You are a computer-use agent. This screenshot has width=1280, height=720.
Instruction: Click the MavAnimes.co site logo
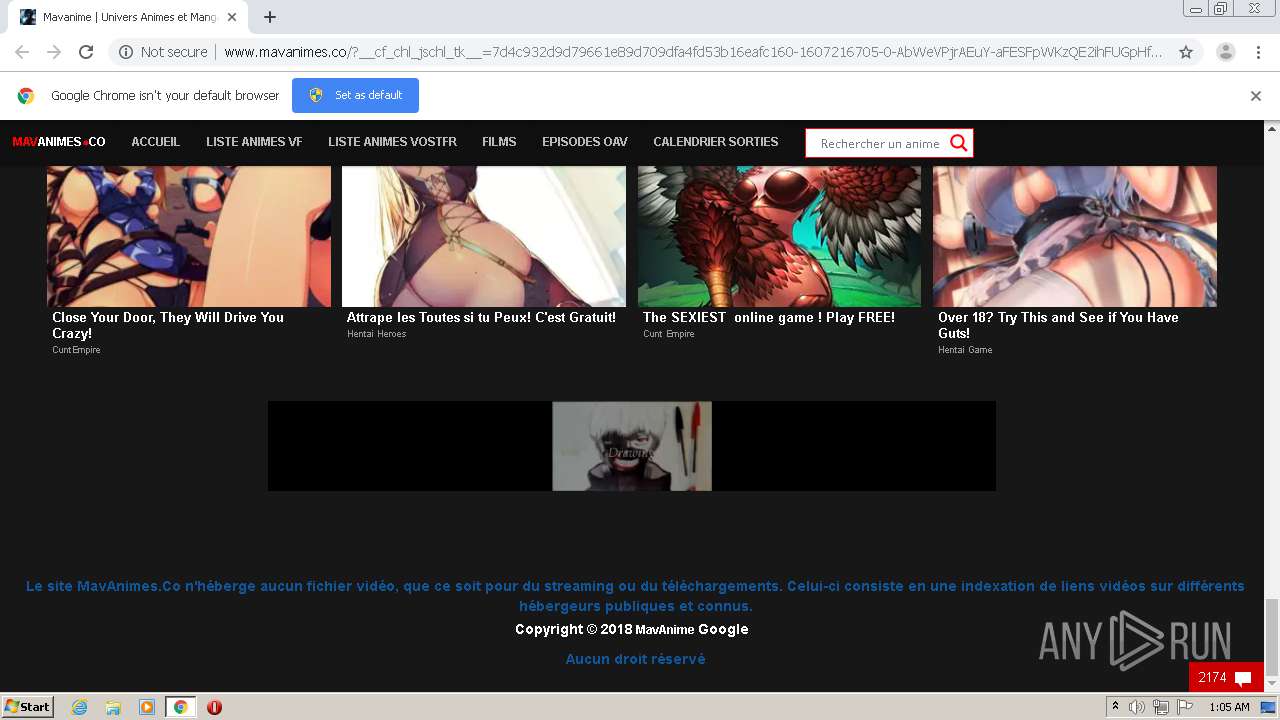[58, 142]
